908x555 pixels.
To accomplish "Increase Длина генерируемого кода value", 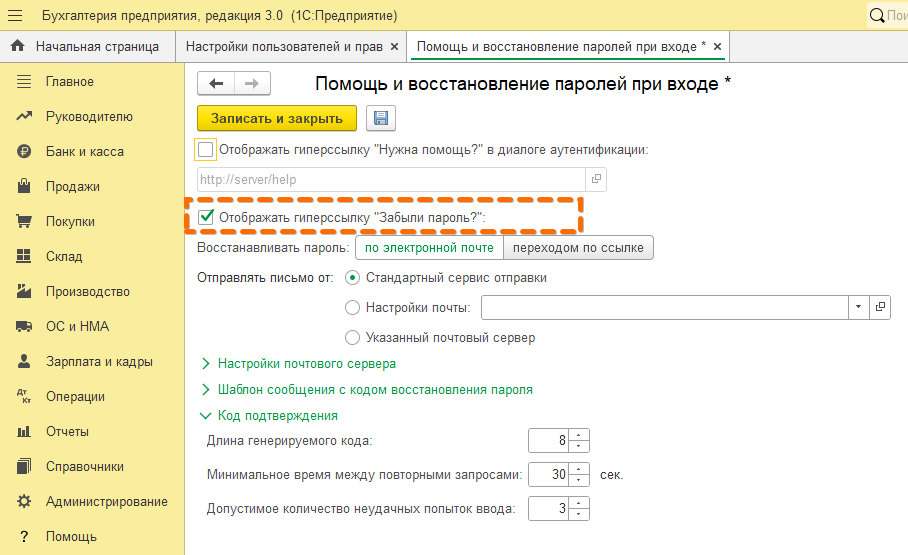I will [579, 435].
